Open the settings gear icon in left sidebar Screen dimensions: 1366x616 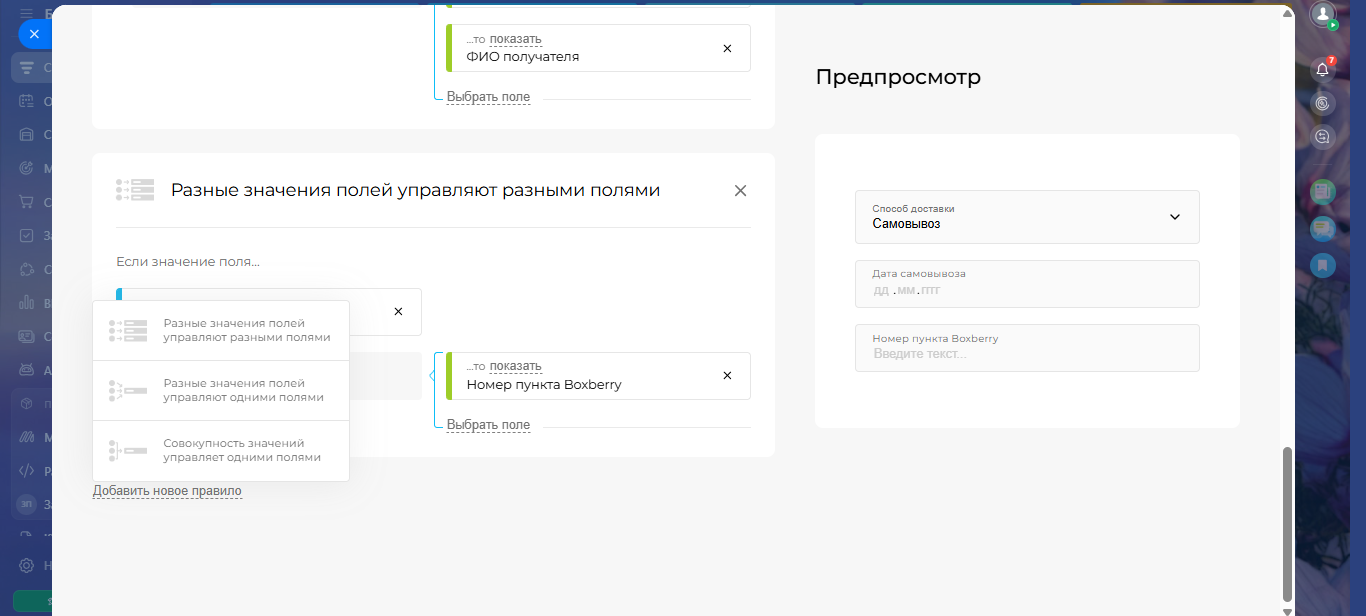(x=26, y=565)
